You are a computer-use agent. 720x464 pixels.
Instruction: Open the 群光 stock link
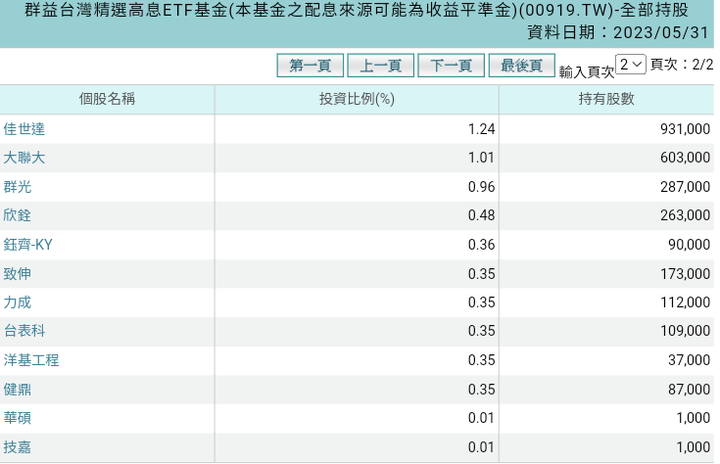point(17,187)
